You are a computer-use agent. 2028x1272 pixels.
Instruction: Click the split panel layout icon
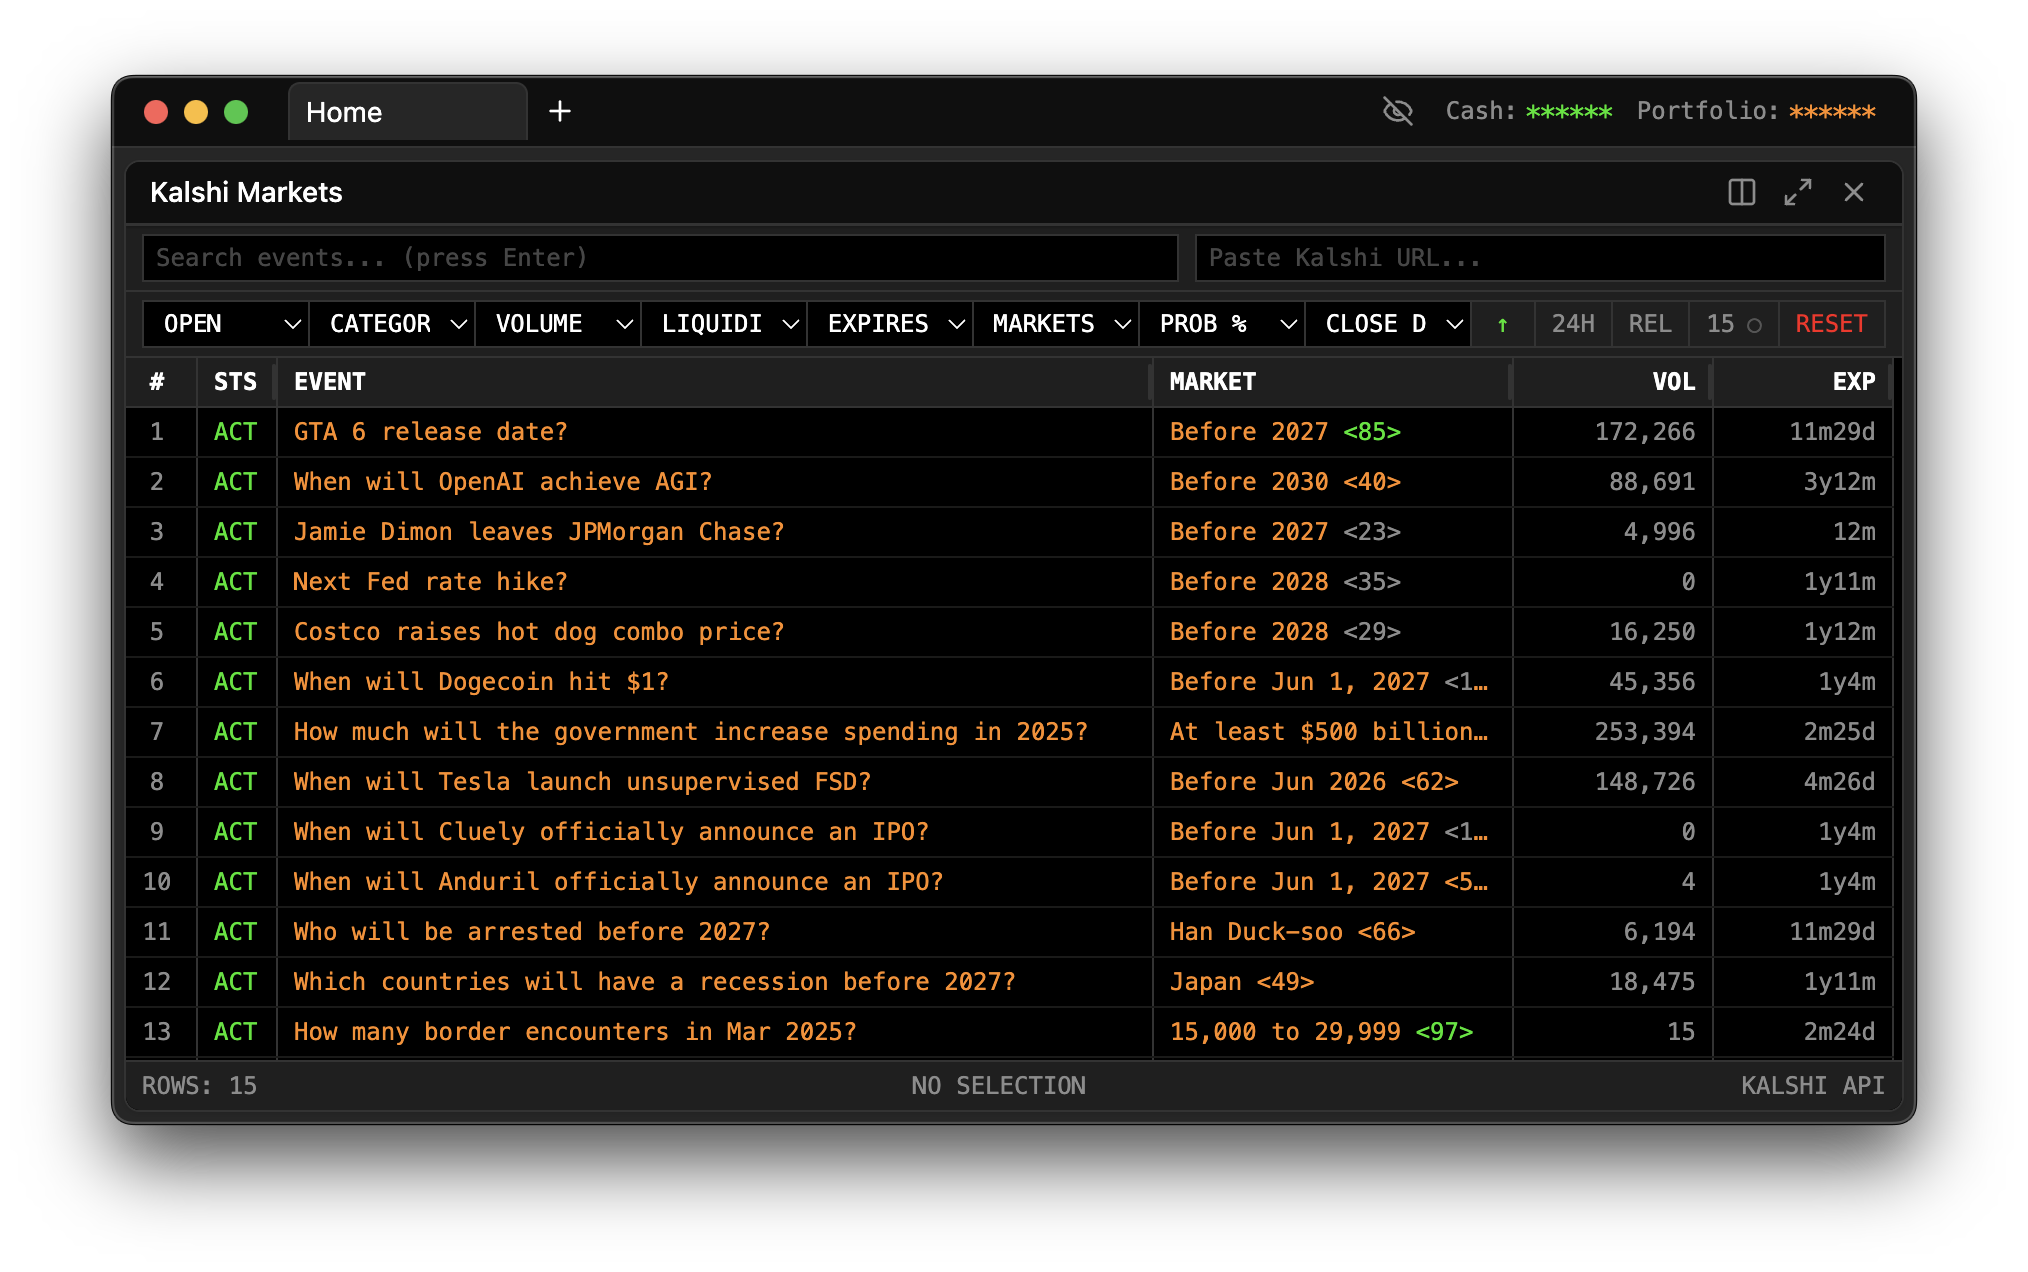(1741, 192)
